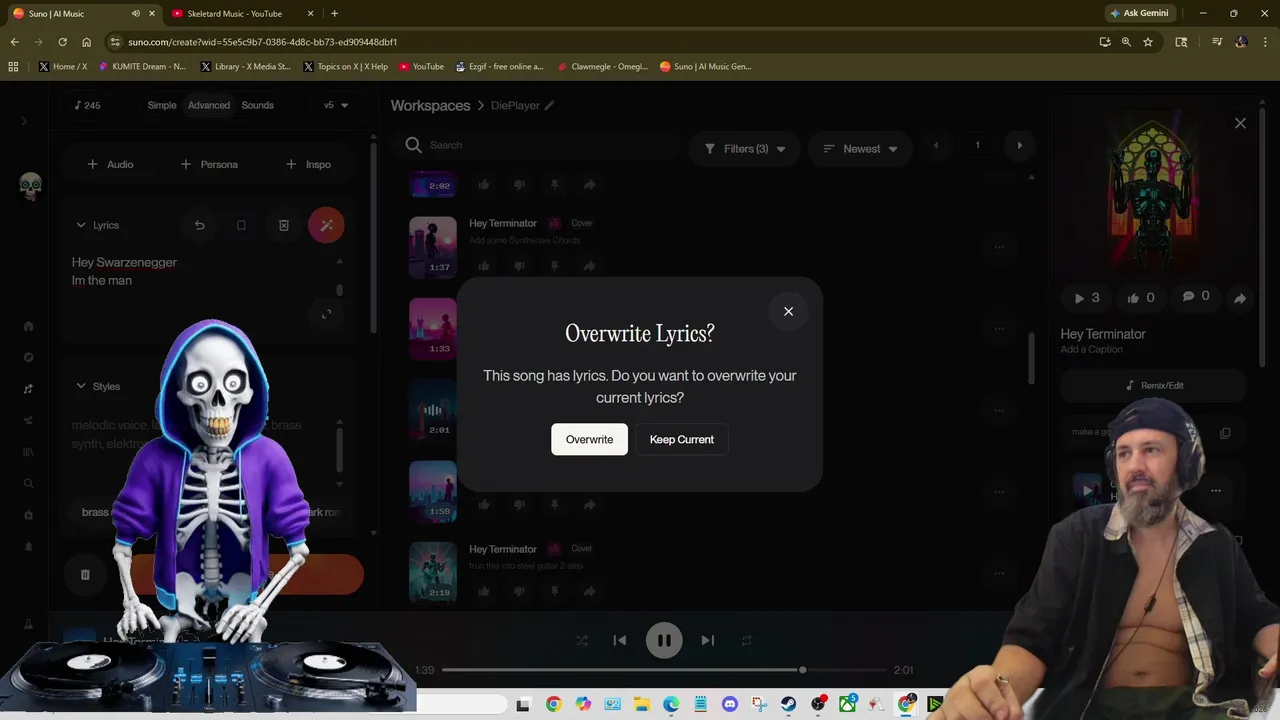The width and height of the screenshot is (1280, 720).
Task: Seek using the song progress slider
Action: pos(664,670)
